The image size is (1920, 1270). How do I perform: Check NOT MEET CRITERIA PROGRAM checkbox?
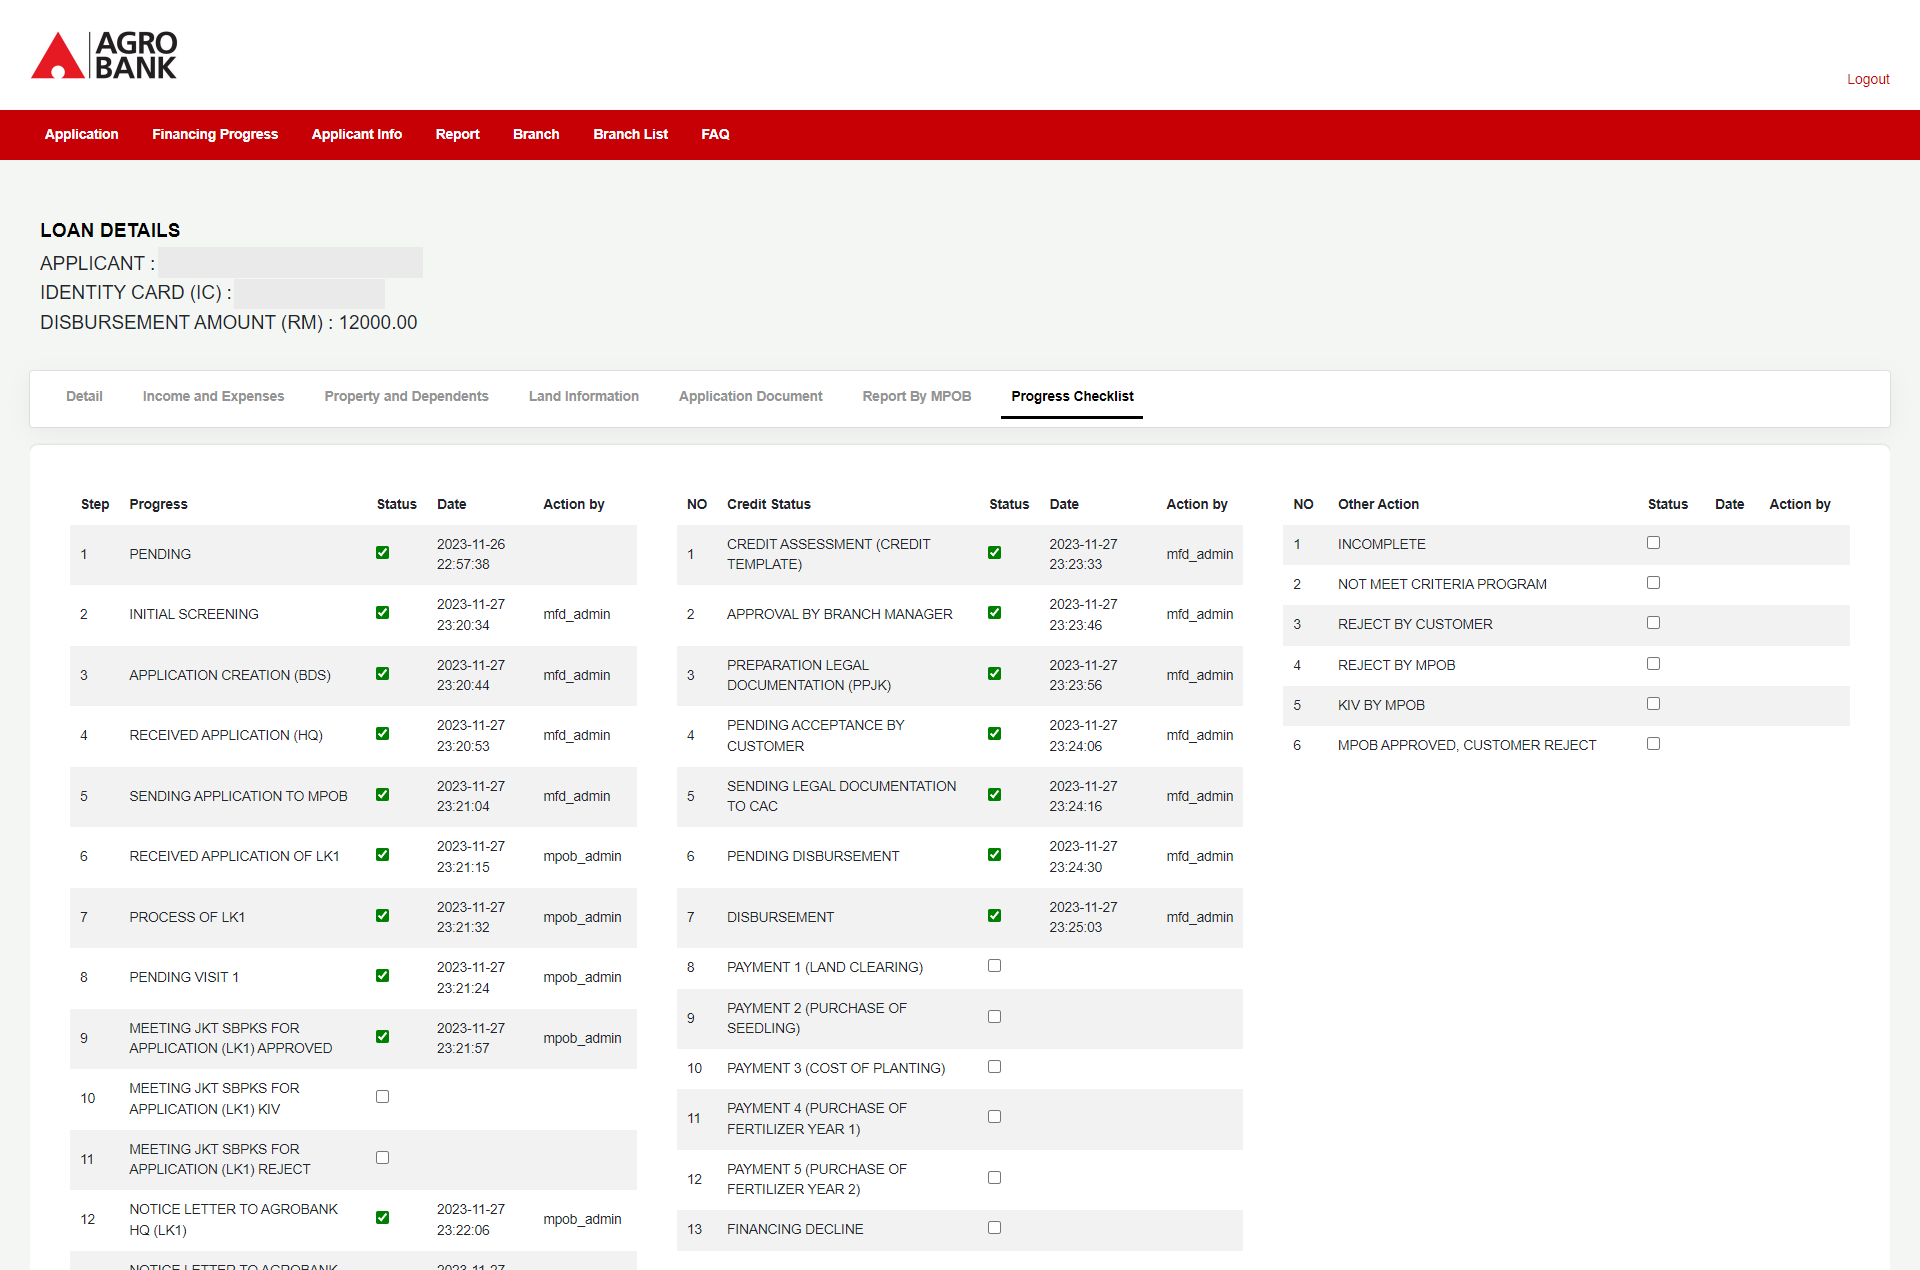(1653, 583)
